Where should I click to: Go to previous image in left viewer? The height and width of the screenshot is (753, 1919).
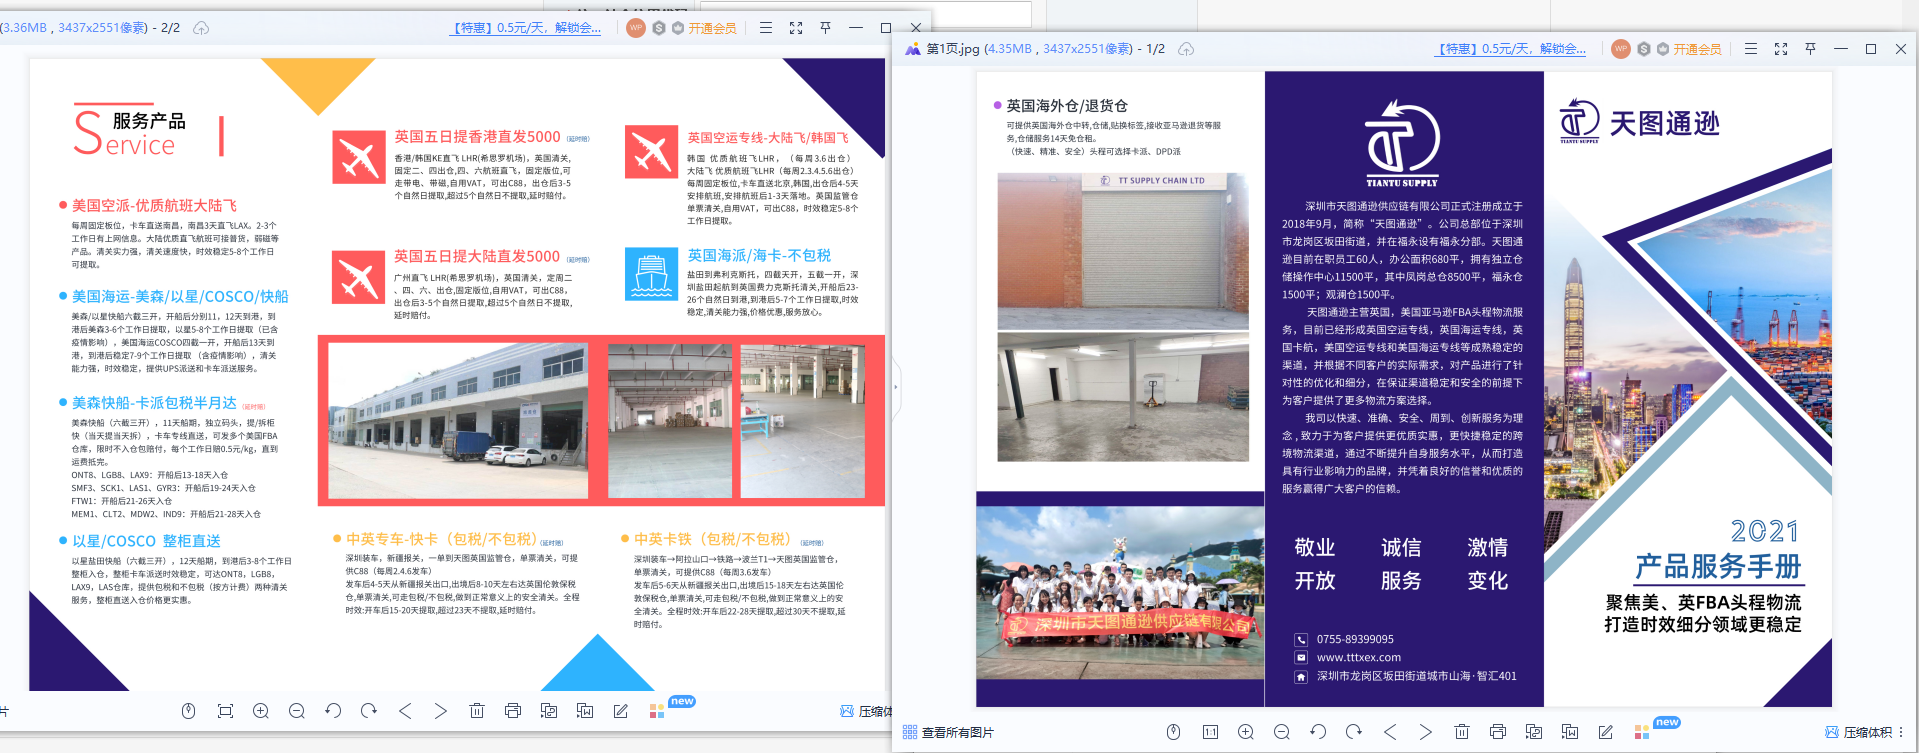point(405,711)
